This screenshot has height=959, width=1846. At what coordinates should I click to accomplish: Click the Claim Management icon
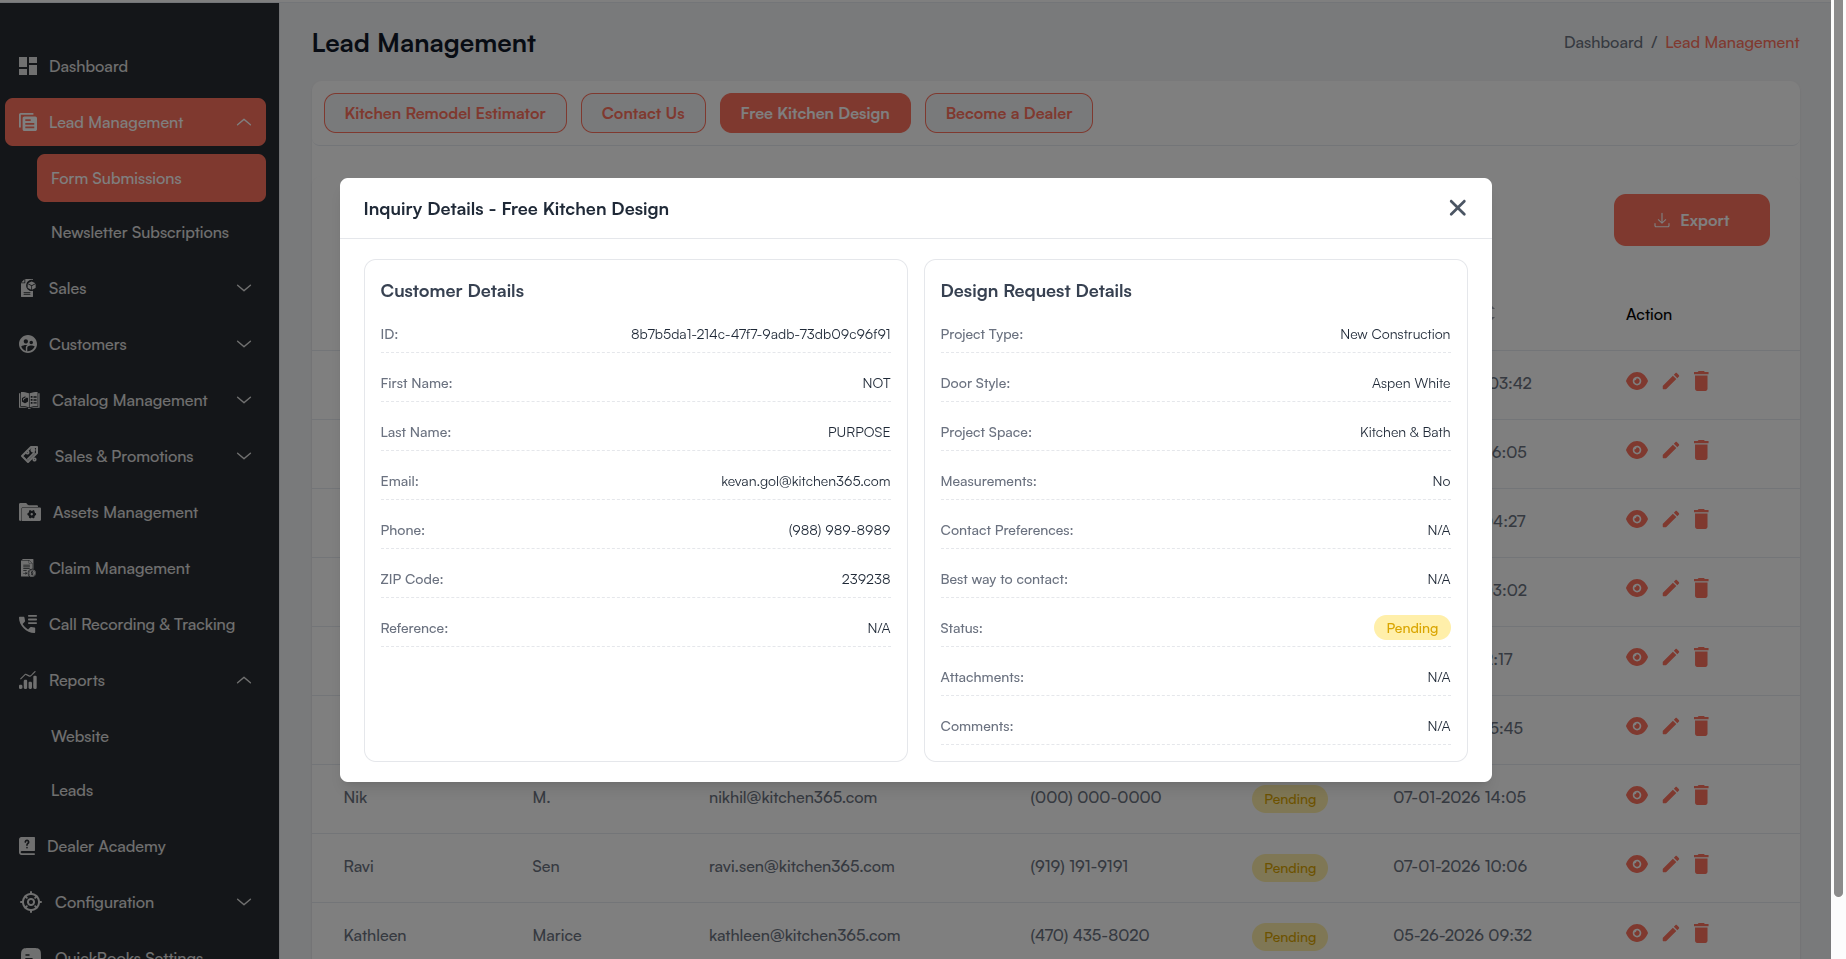point(28,568)
